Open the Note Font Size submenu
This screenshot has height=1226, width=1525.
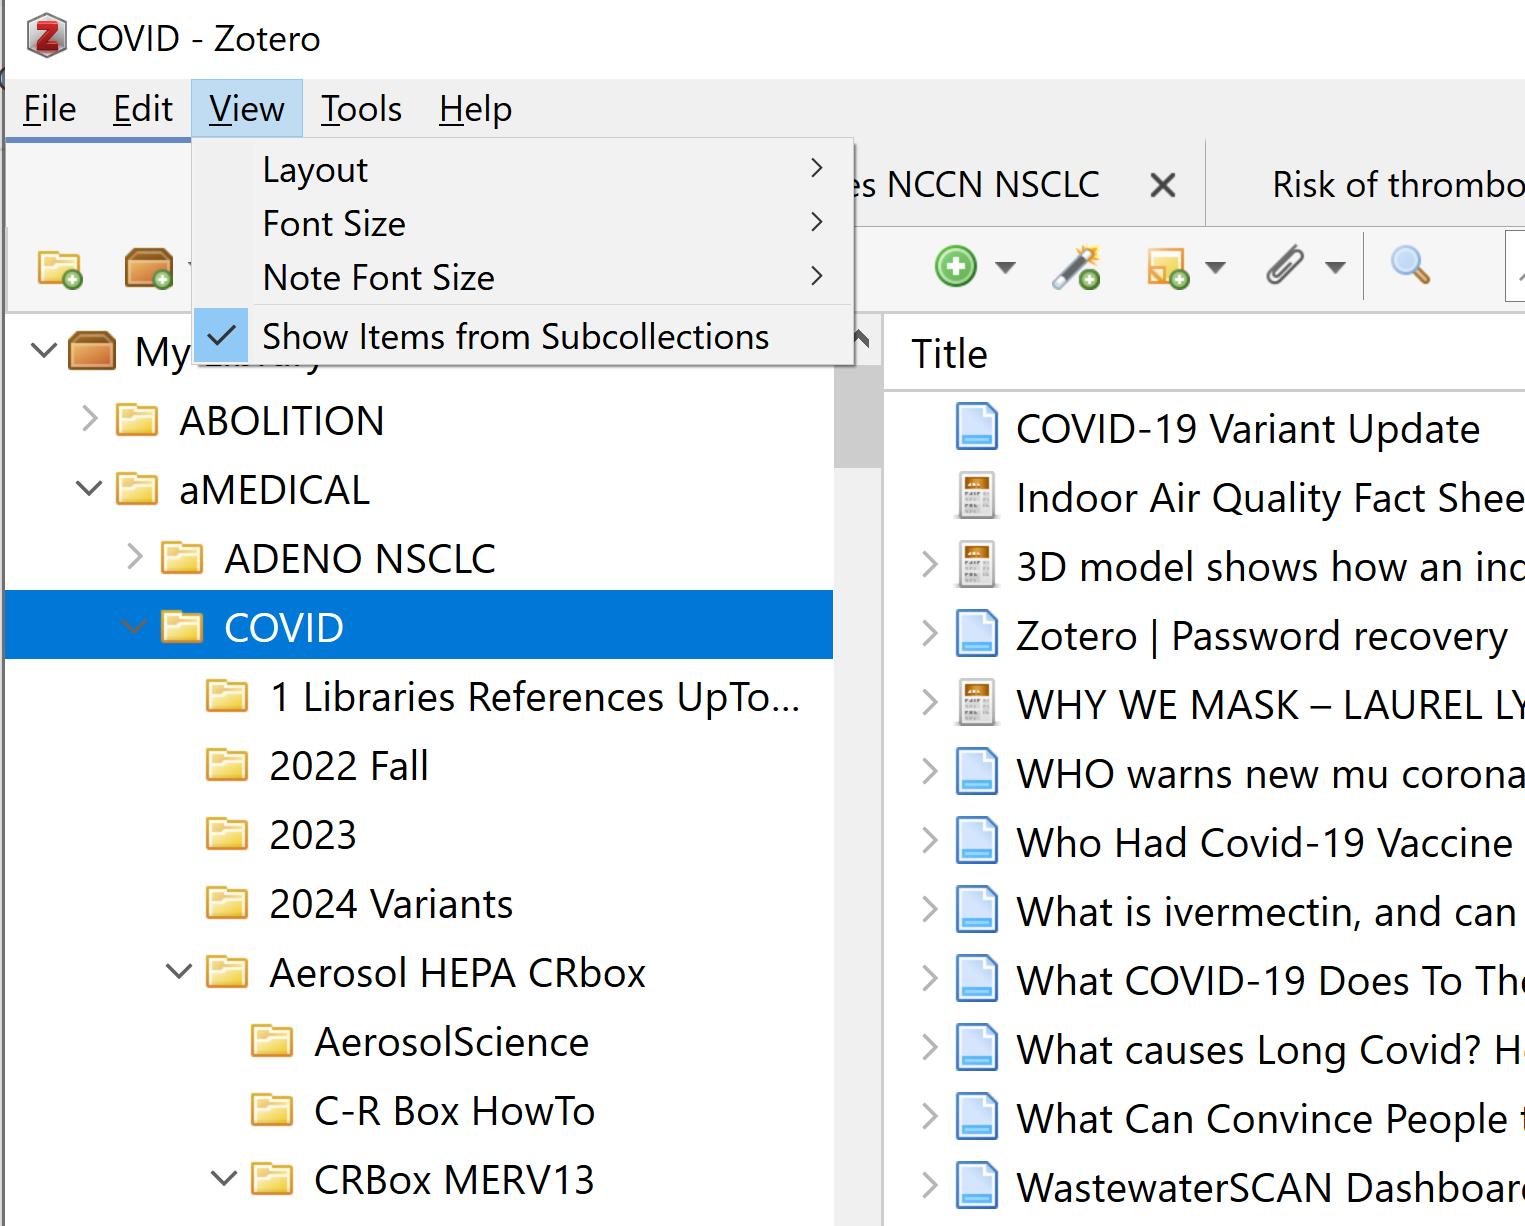(523, 277)
